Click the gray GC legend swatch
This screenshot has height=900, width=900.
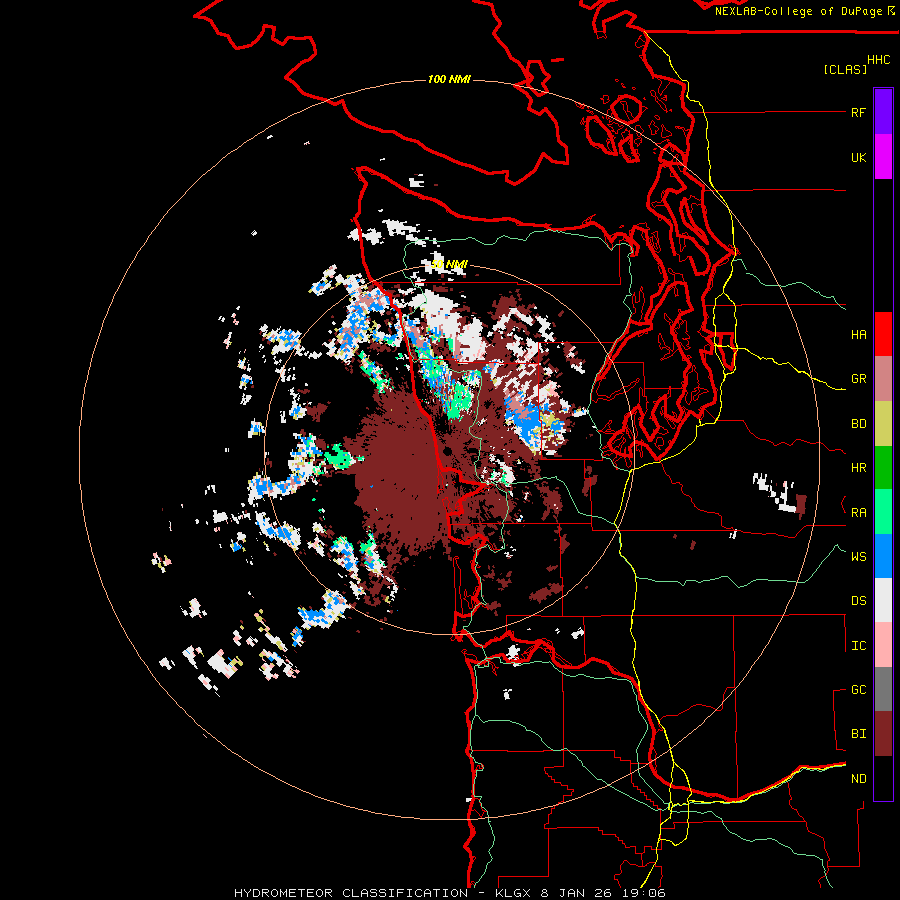click(883, 689)
